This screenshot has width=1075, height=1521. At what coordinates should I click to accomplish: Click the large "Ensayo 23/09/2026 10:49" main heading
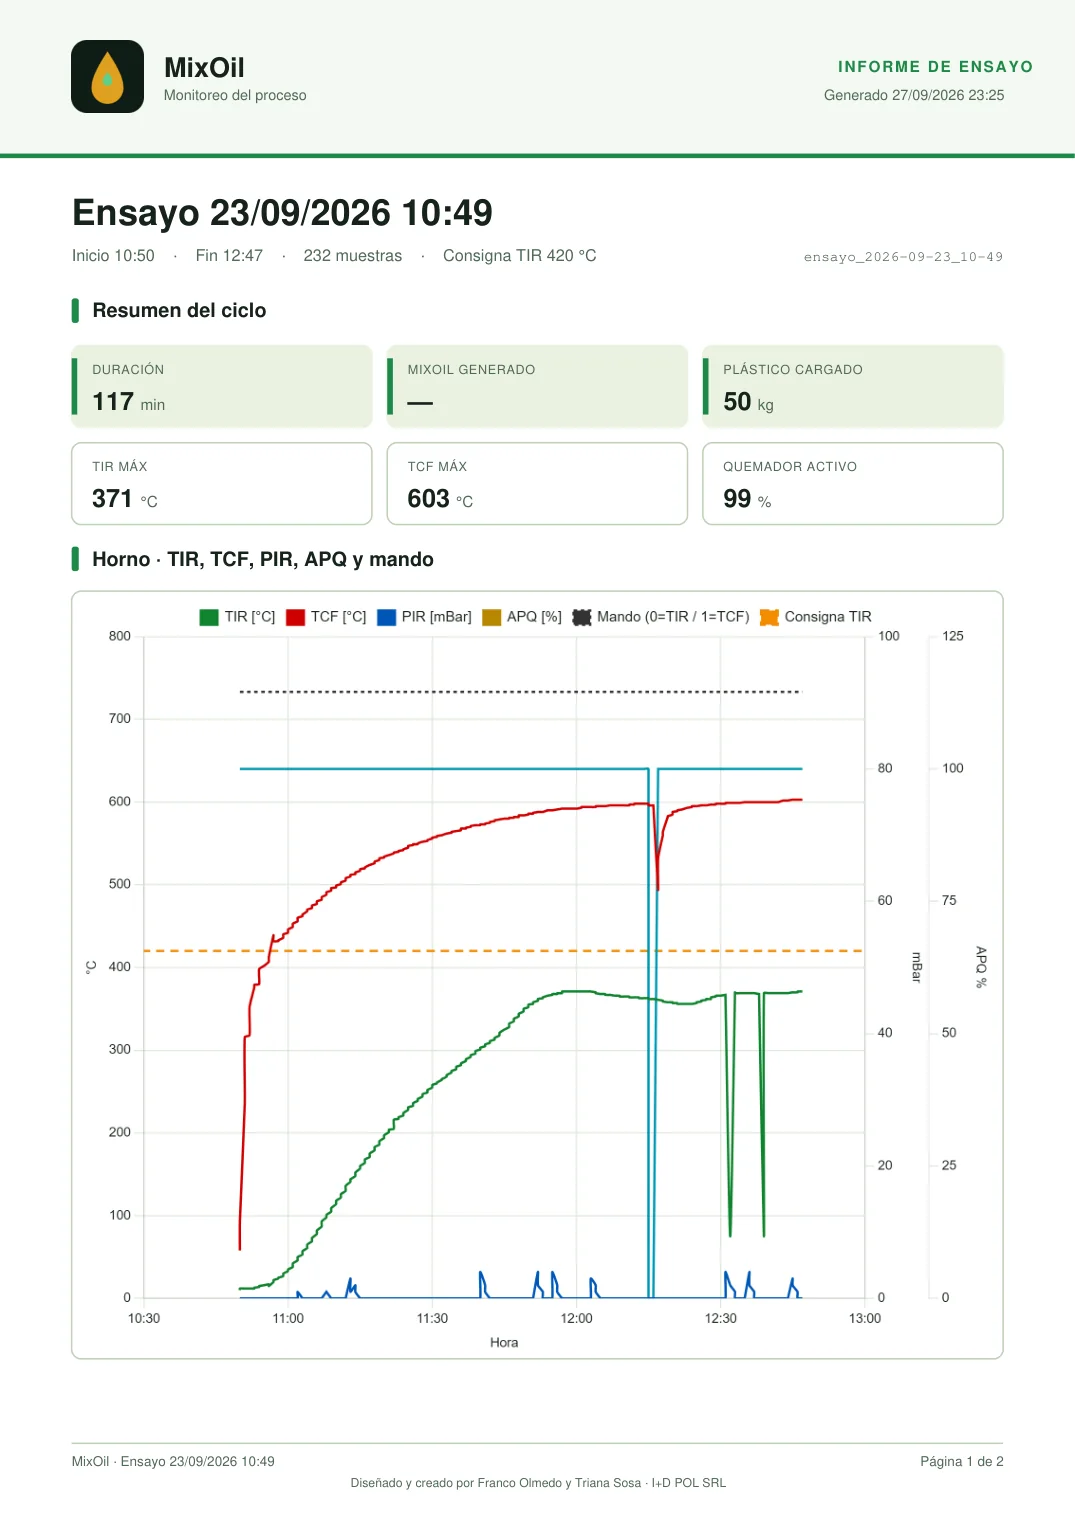pyautogui.click(x=282, y=213)
